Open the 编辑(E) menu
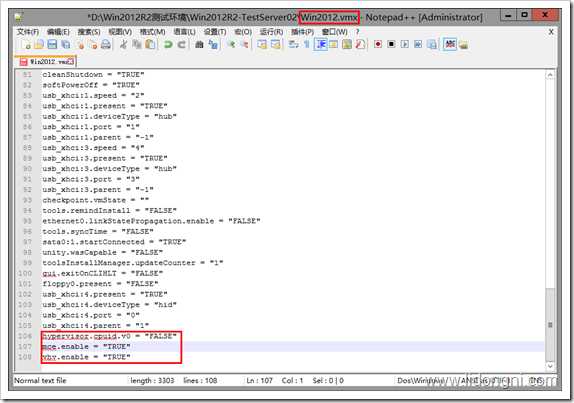This screenshot has width=574, height=403. click(58, 32)
